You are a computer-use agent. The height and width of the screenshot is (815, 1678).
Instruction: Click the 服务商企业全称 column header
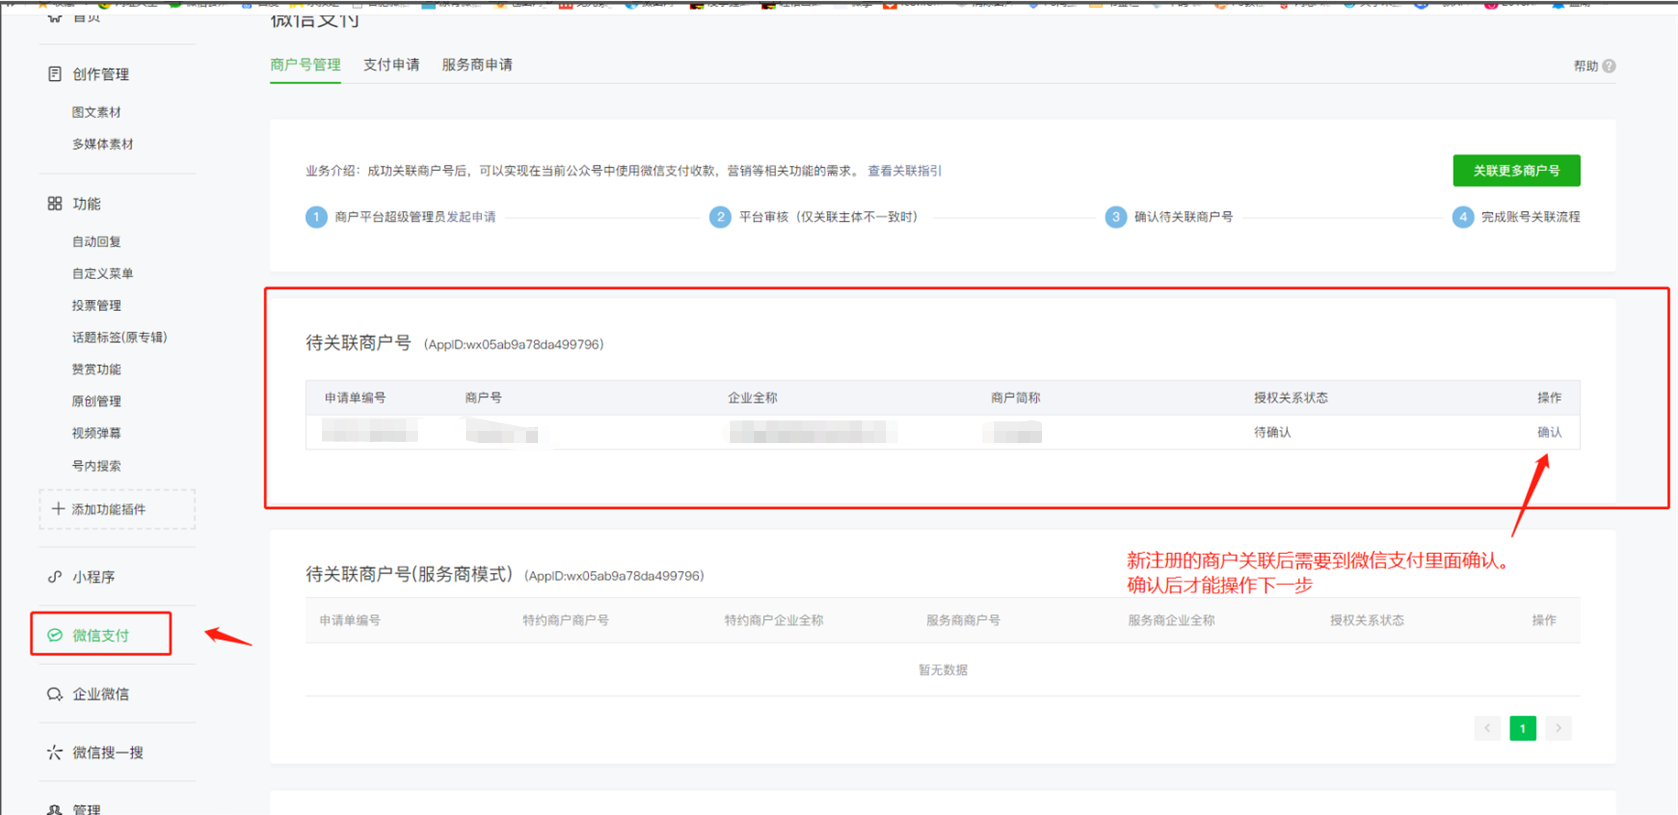pos(1171,620)
